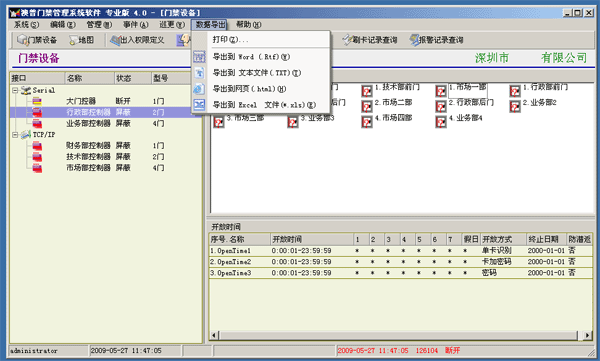This screenshot has height=361, width=600.
Task: Select door icon 2.业务部2
Action: tap(515, 106)
